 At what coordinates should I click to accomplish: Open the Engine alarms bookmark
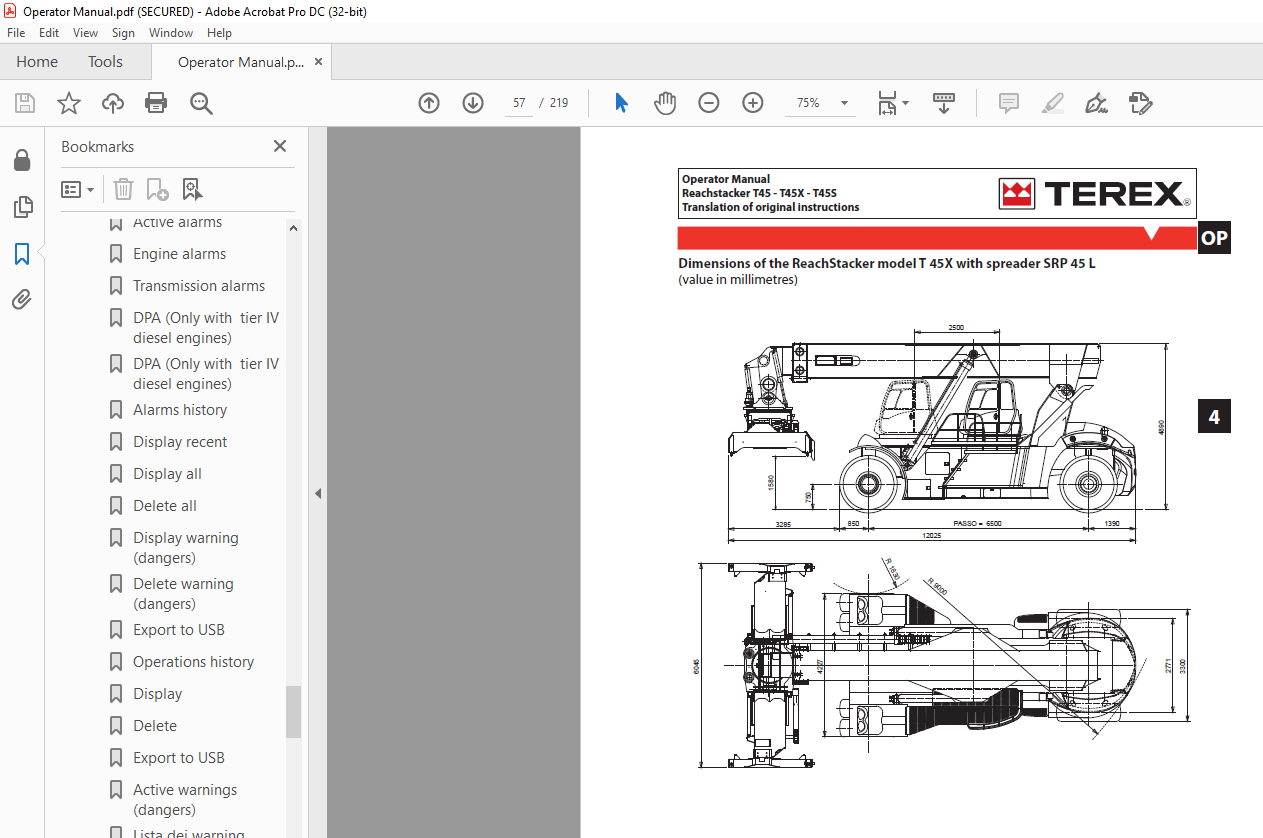pyautogui.click(x=179, y=254)
